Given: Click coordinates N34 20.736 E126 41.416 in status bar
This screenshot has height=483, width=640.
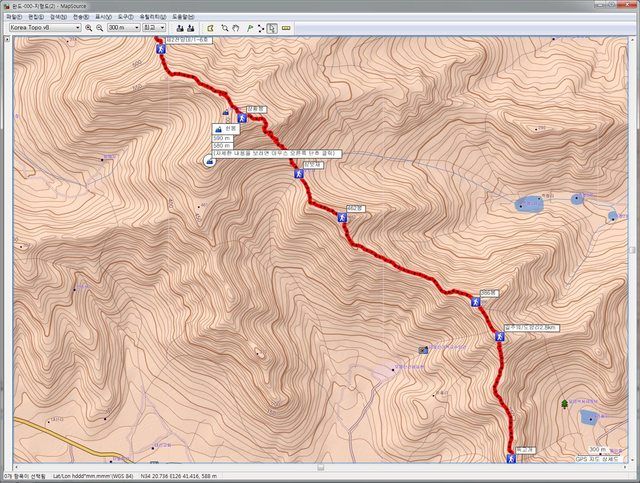Looking at the screenshot, I should (179, 476).
